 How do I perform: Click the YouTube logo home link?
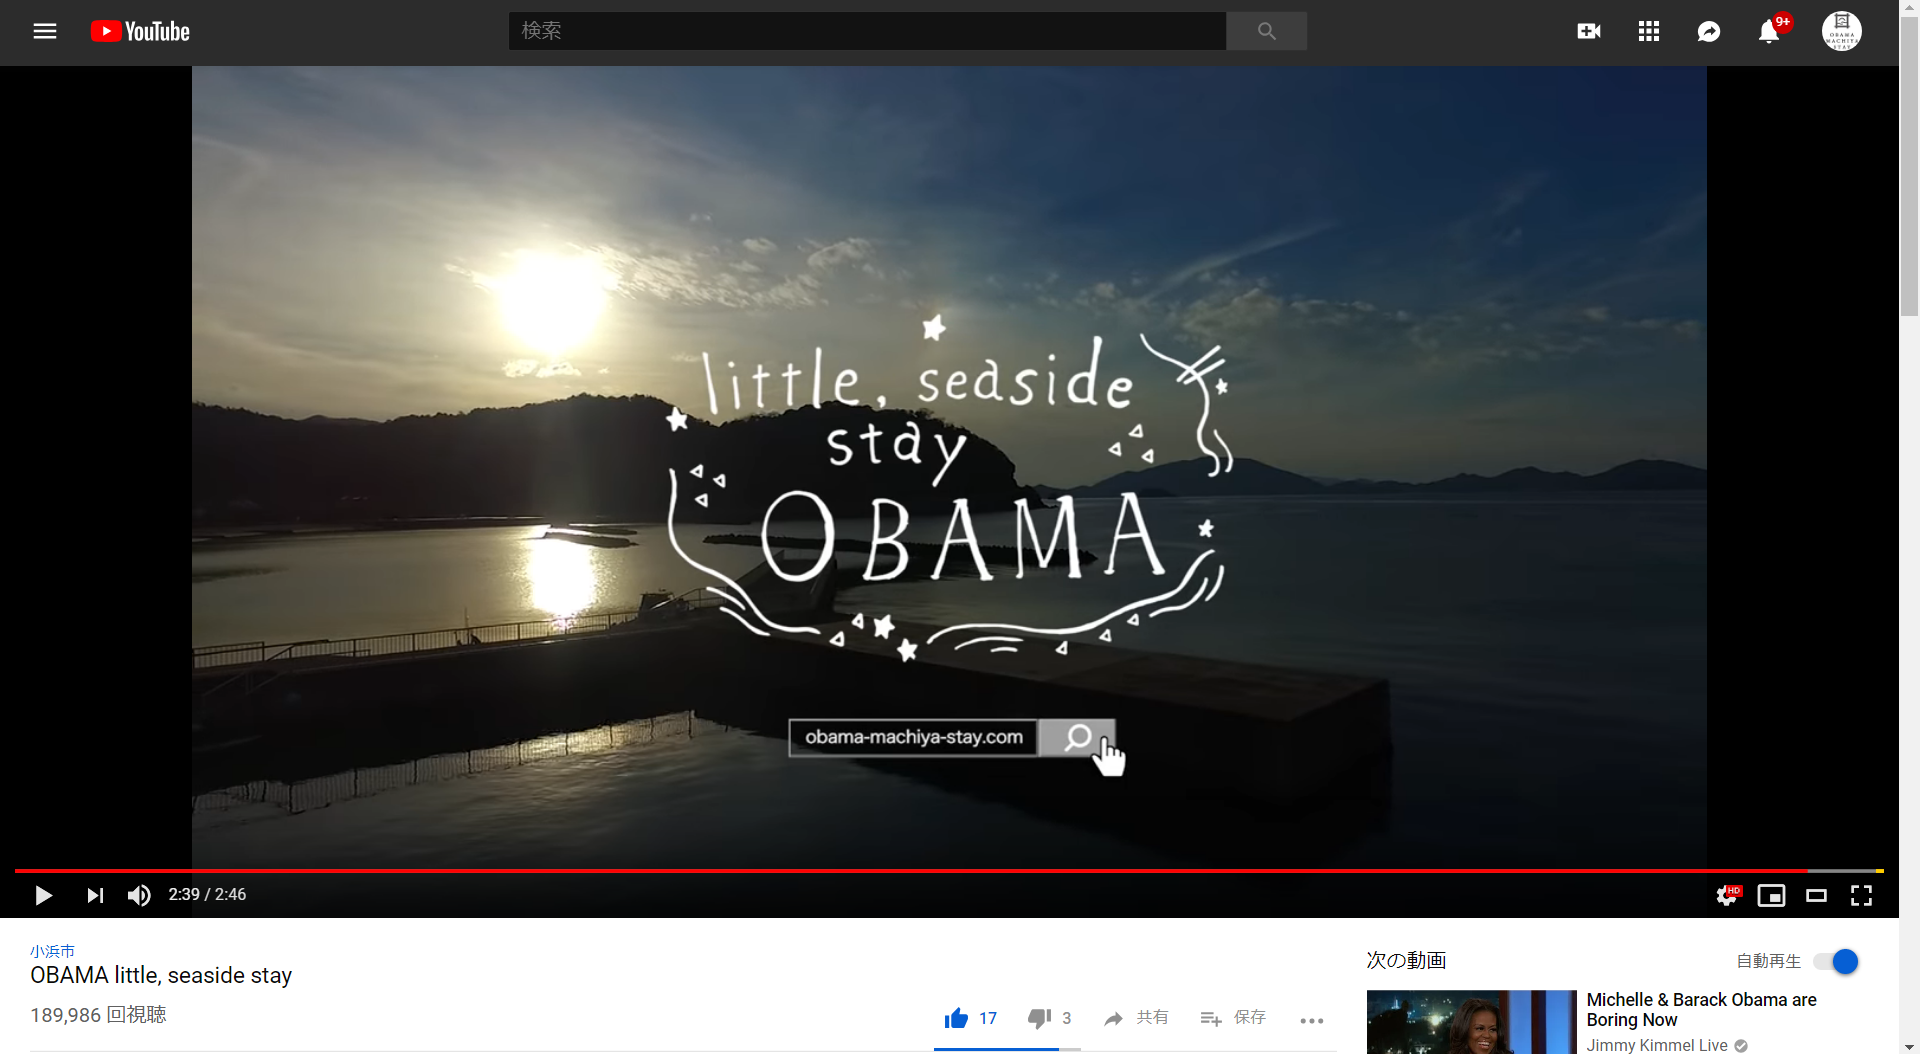140,31
